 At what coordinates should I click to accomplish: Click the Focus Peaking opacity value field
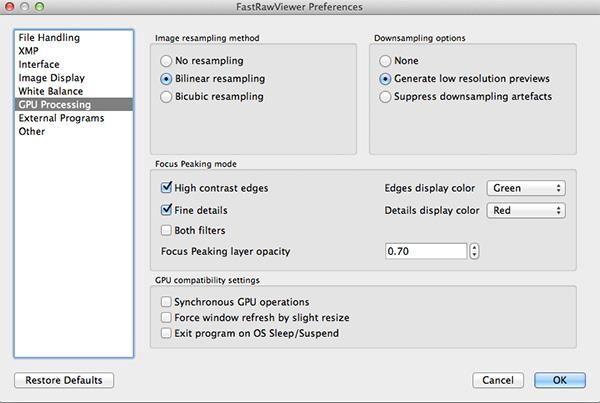point(426,251)
